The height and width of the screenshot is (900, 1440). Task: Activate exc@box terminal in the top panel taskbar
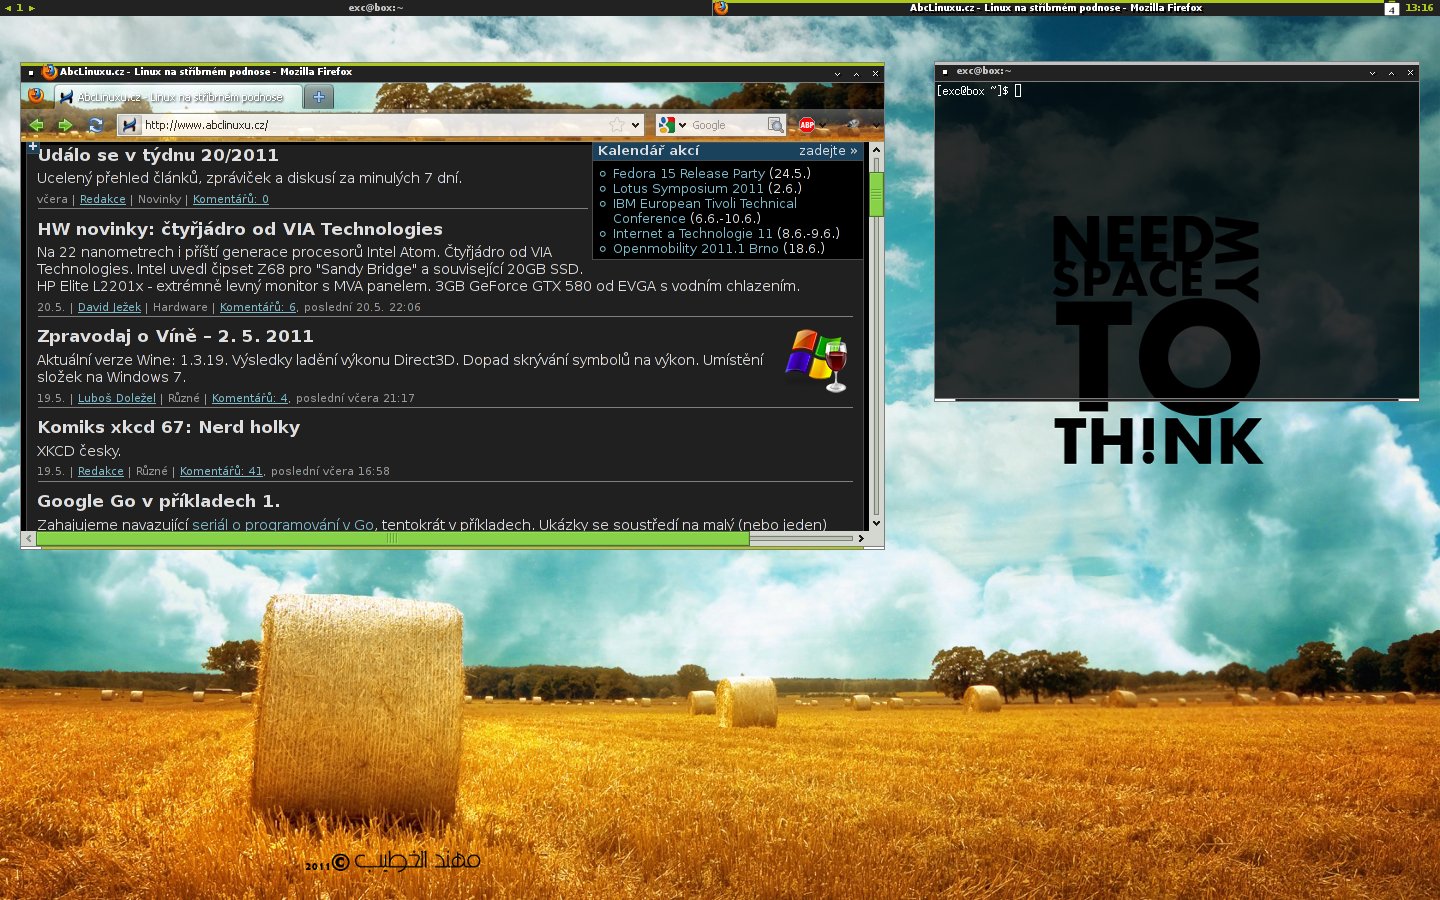(376, 7)
